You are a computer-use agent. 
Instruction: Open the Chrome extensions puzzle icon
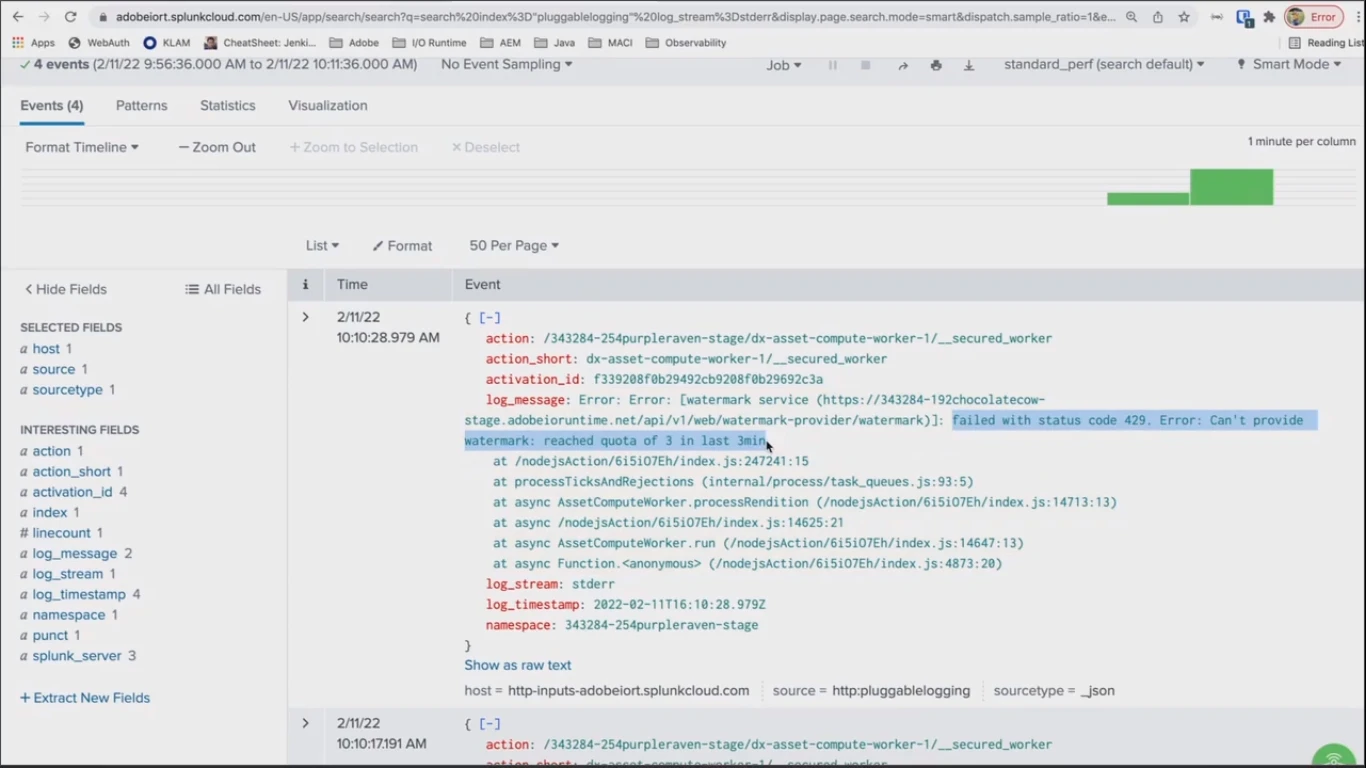(1269, 17)
